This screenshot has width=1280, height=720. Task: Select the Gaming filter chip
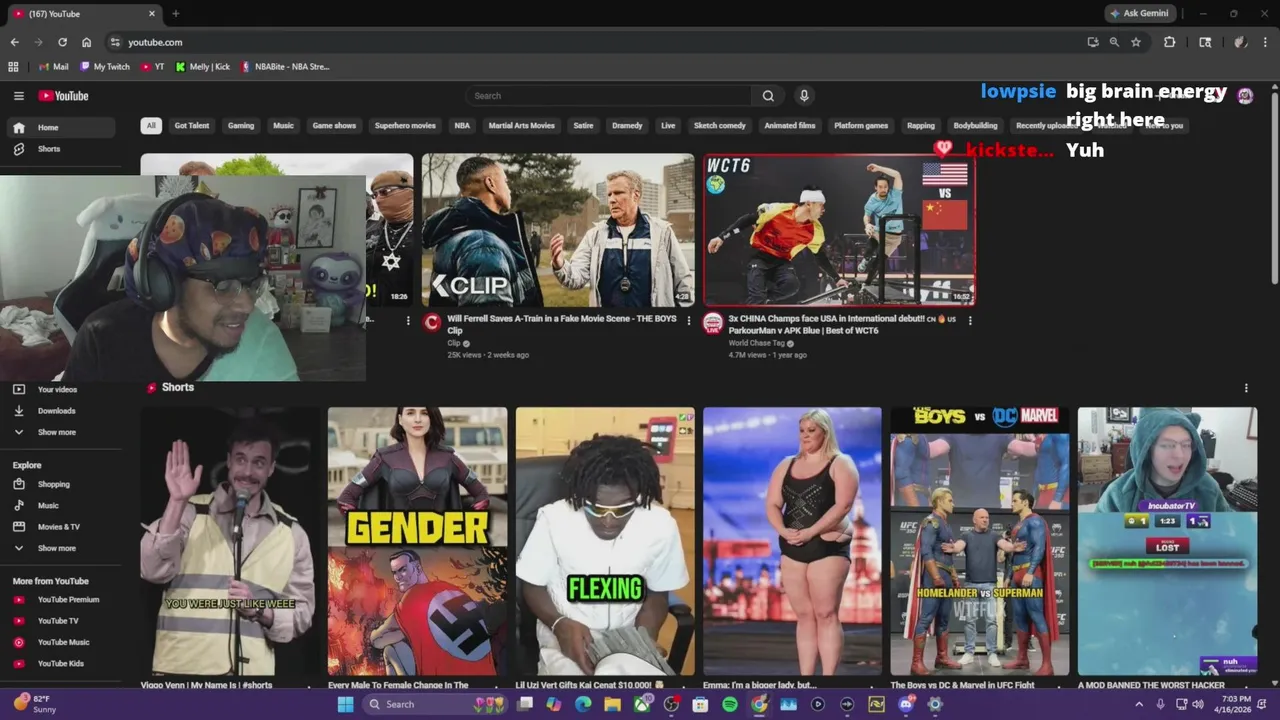(241, 126)
